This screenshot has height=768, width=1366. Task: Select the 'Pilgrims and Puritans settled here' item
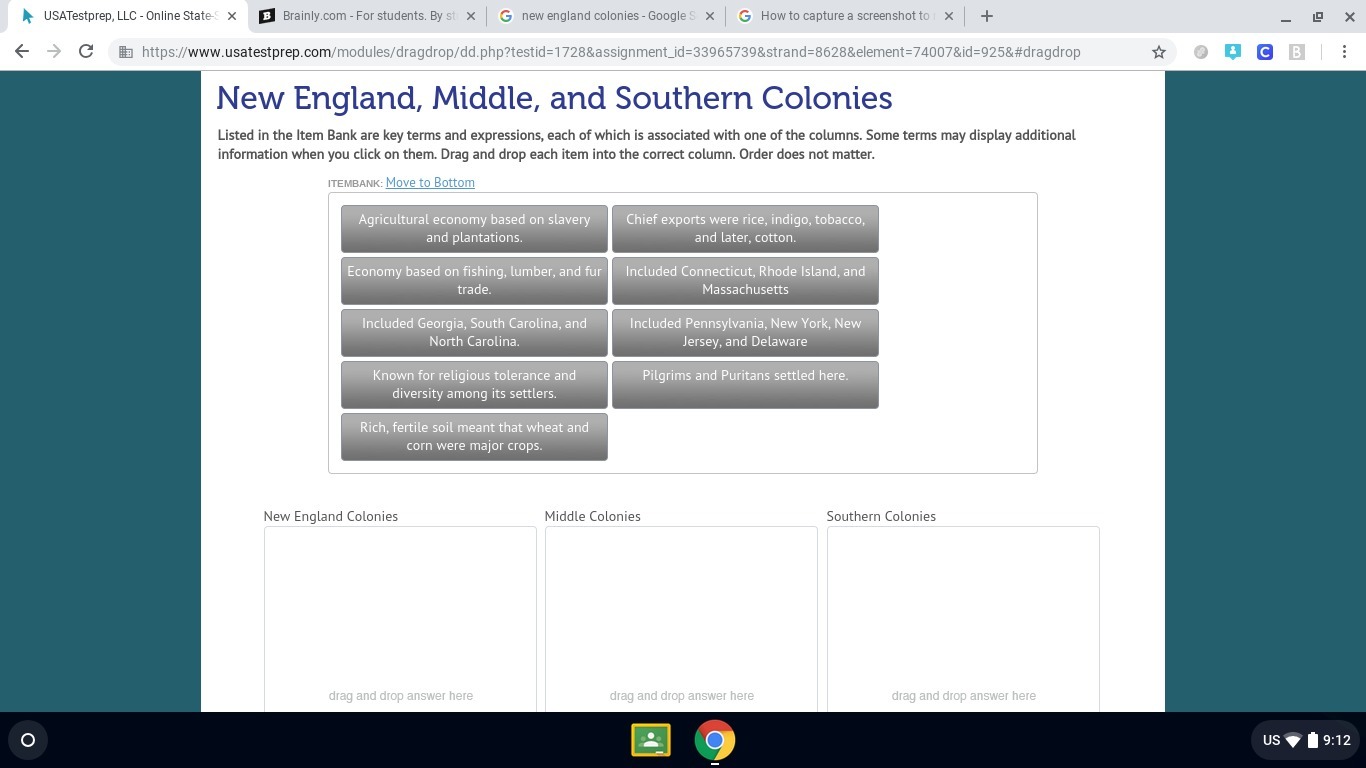745,384
